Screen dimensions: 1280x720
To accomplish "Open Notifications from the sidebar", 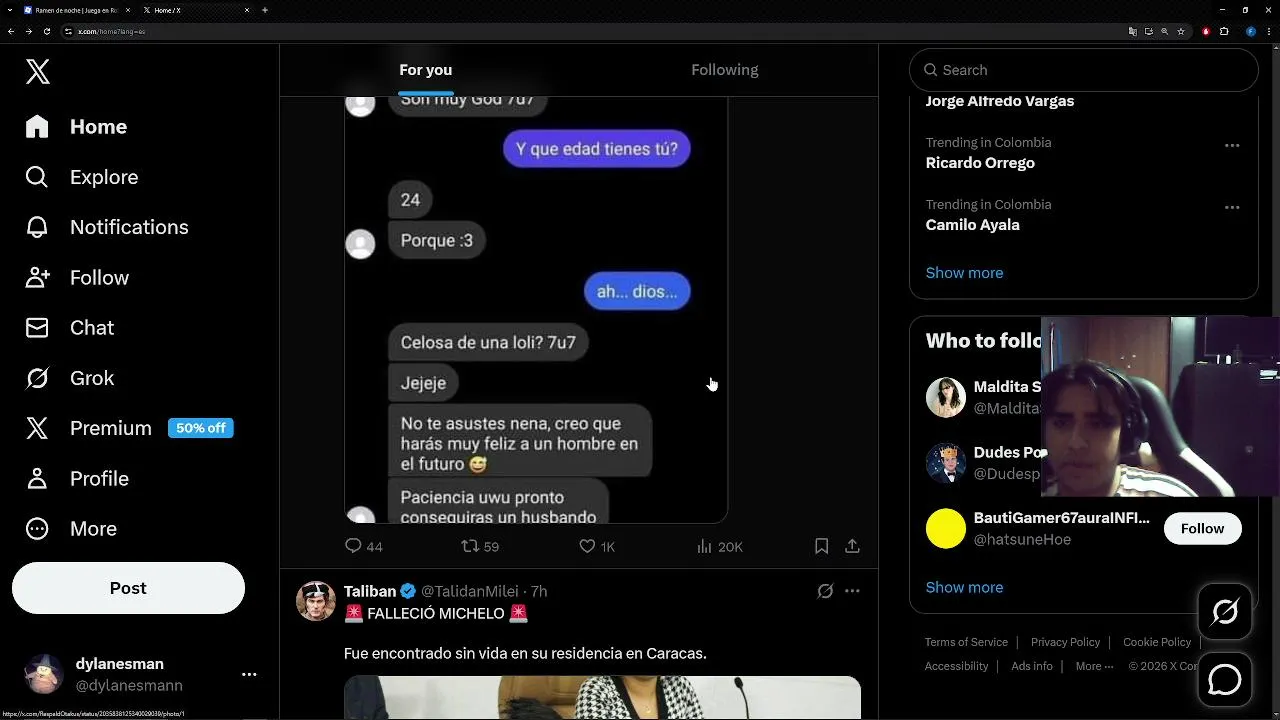I will pyautogui.click(x=107, y=227).
